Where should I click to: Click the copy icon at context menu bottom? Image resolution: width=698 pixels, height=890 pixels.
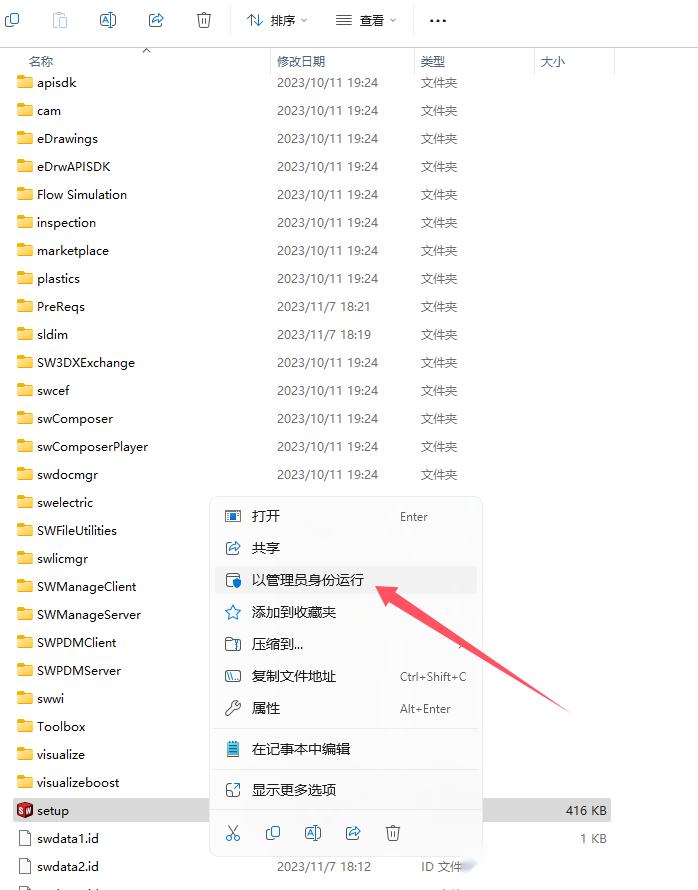coord(273,833)
